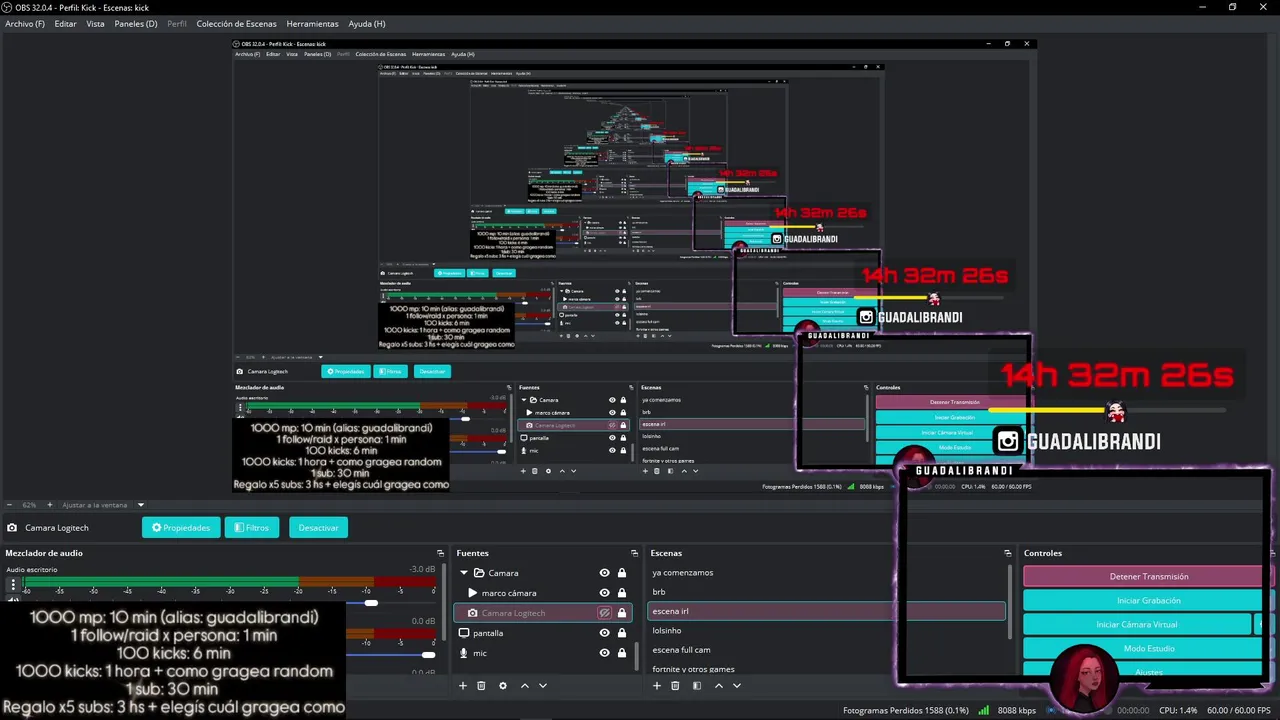
Task: Select the Camara Logitech source row
Action: (x=545, y=613)
